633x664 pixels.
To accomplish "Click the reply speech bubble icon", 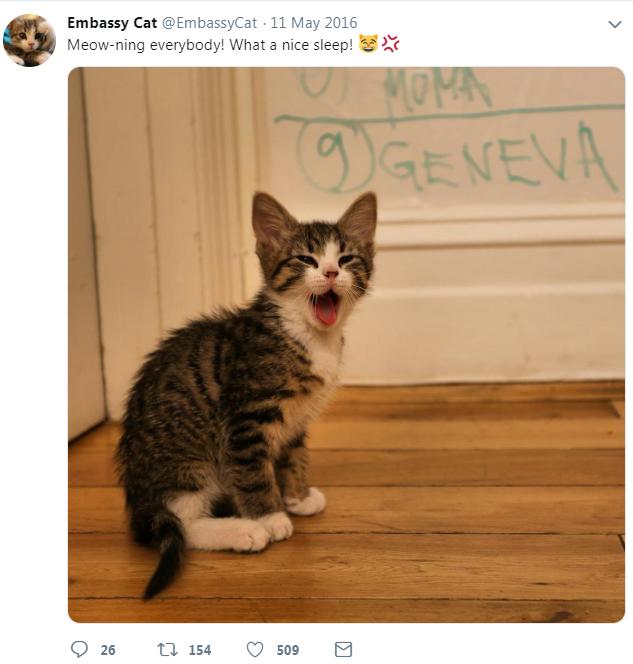I will pyautogui.click(x=80, y=649).
